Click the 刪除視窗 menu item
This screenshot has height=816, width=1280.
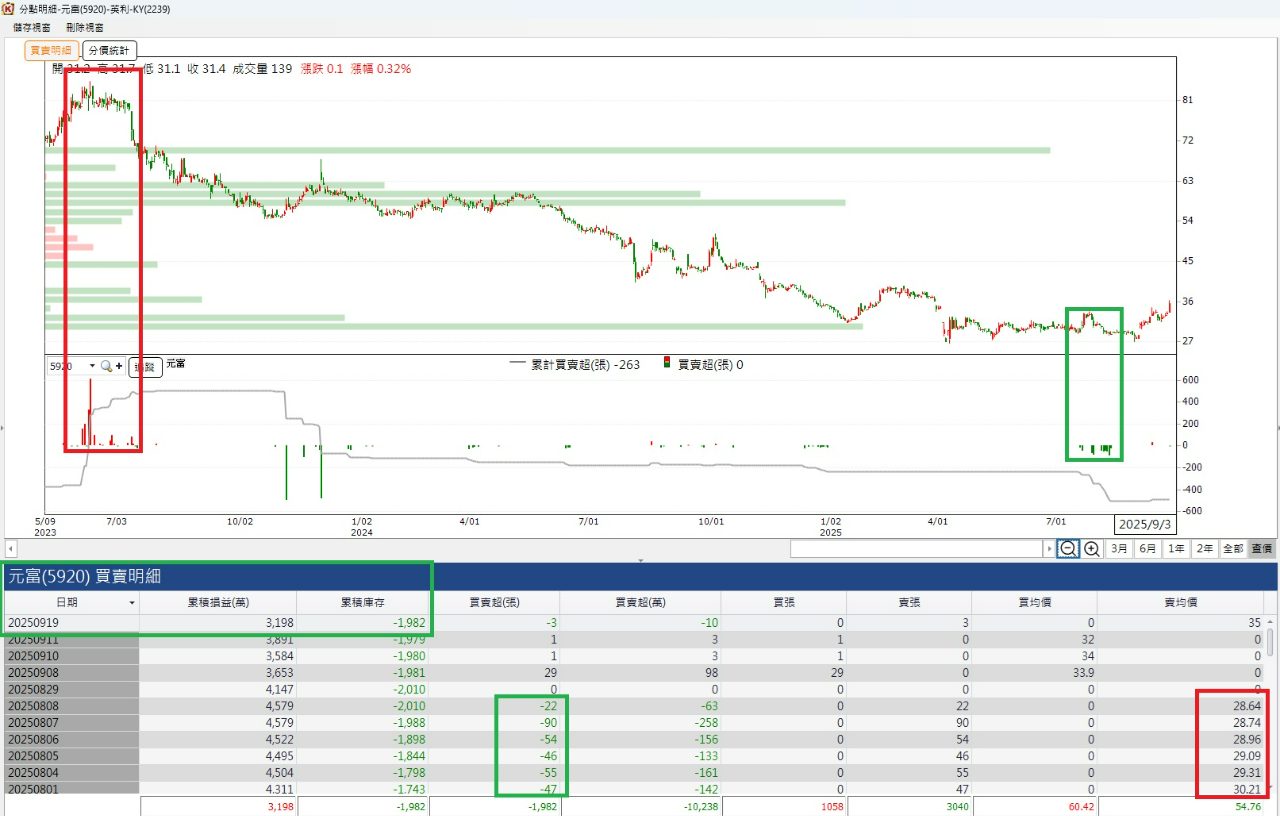tap(85, 28)
